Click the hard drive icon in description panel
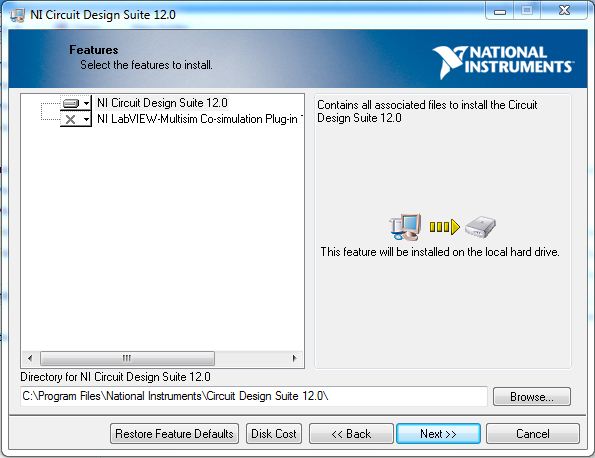Viewport: 595px width, 458px height. (480, 227)
